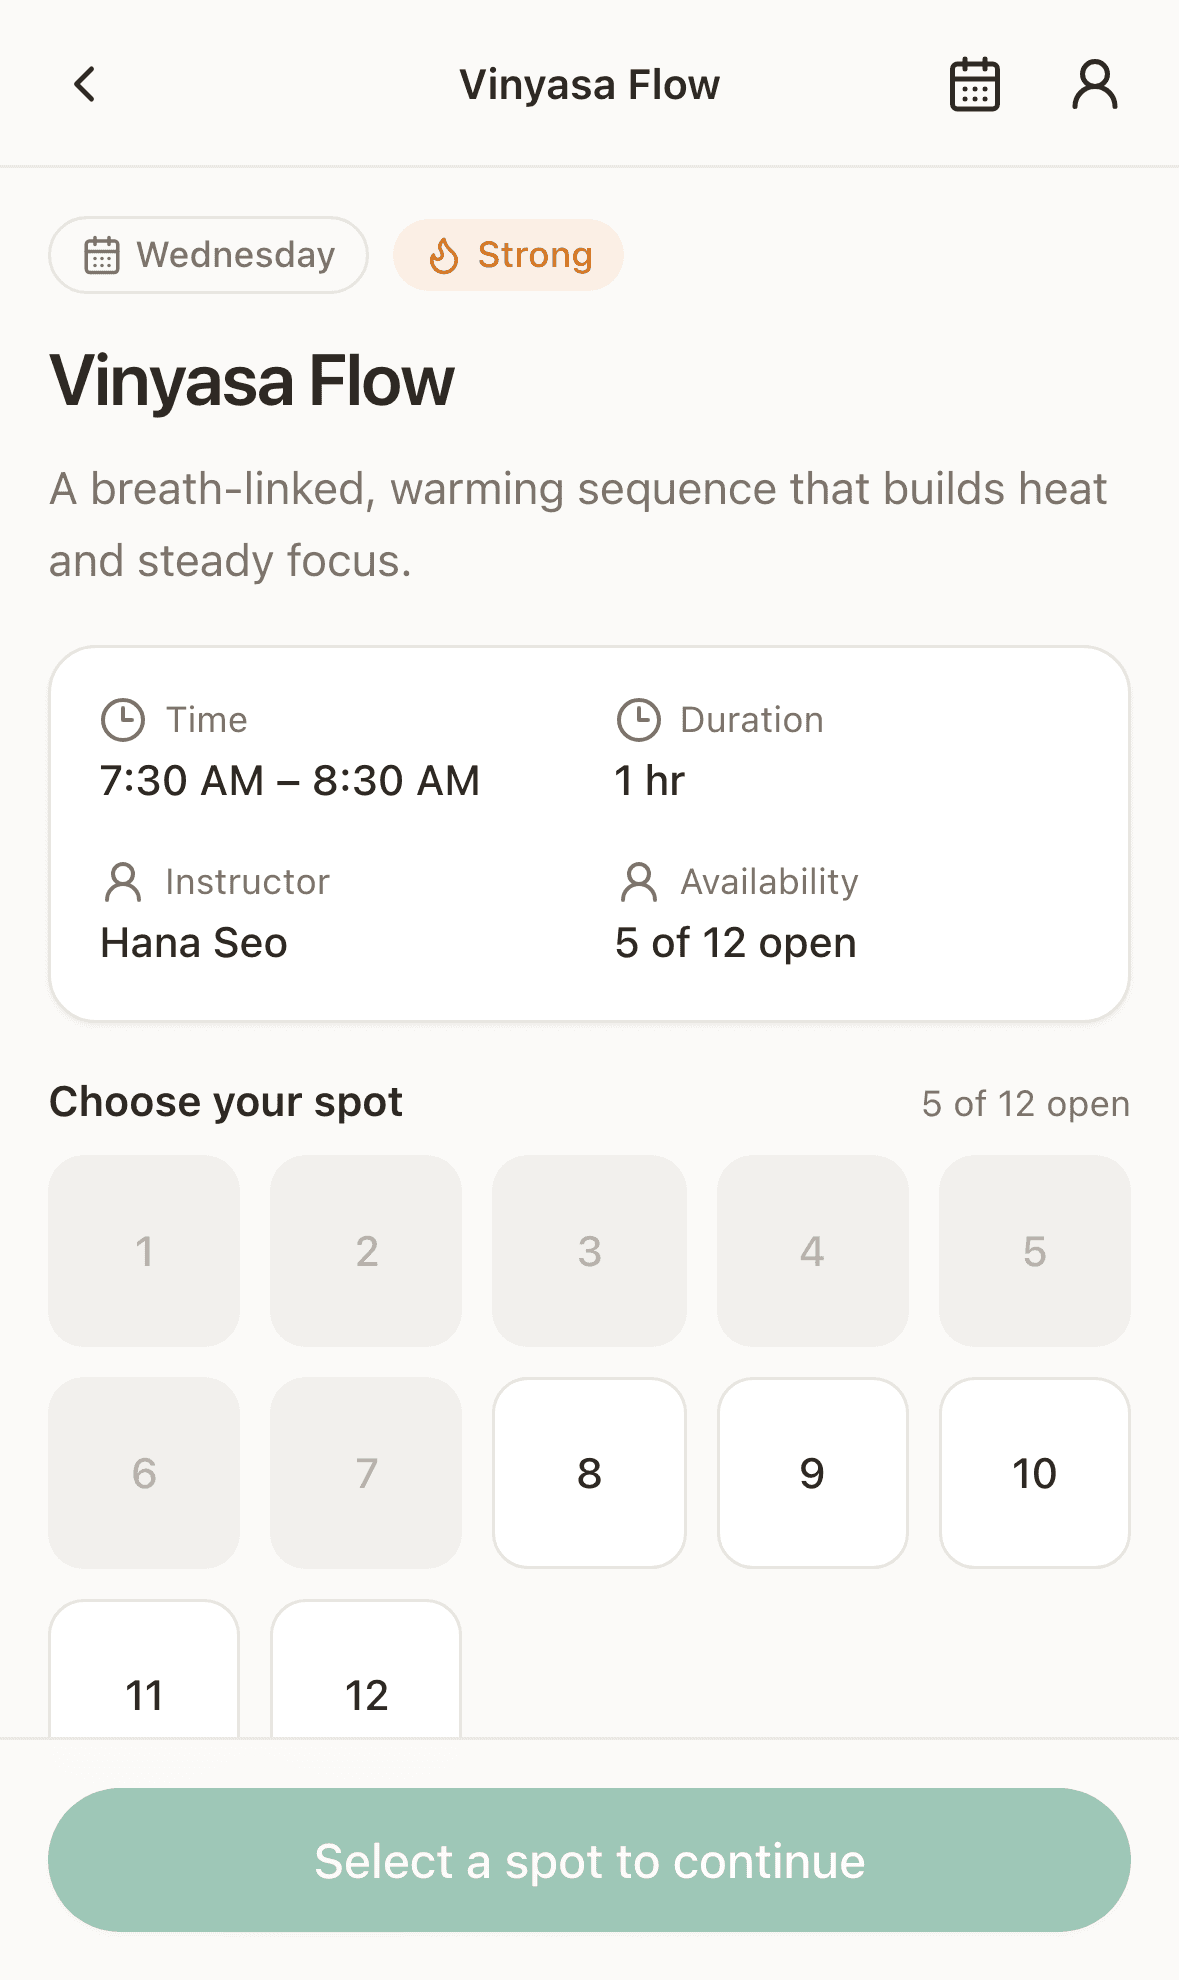The height and width of the screenshot is (1980, 1179).
Task: Pick spot 10
Action: [1034, 1473]
